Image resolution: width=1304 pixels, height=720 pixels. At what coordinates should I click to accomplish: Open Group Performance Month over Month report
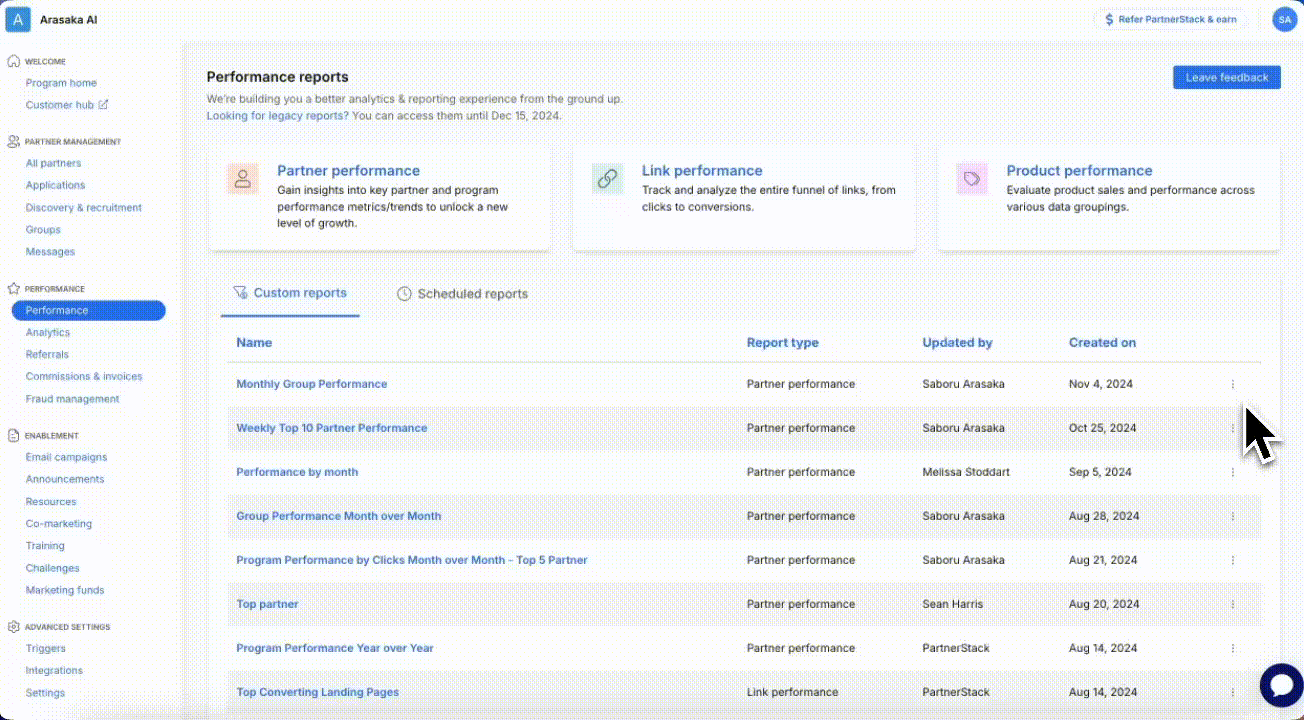(338, 516)
